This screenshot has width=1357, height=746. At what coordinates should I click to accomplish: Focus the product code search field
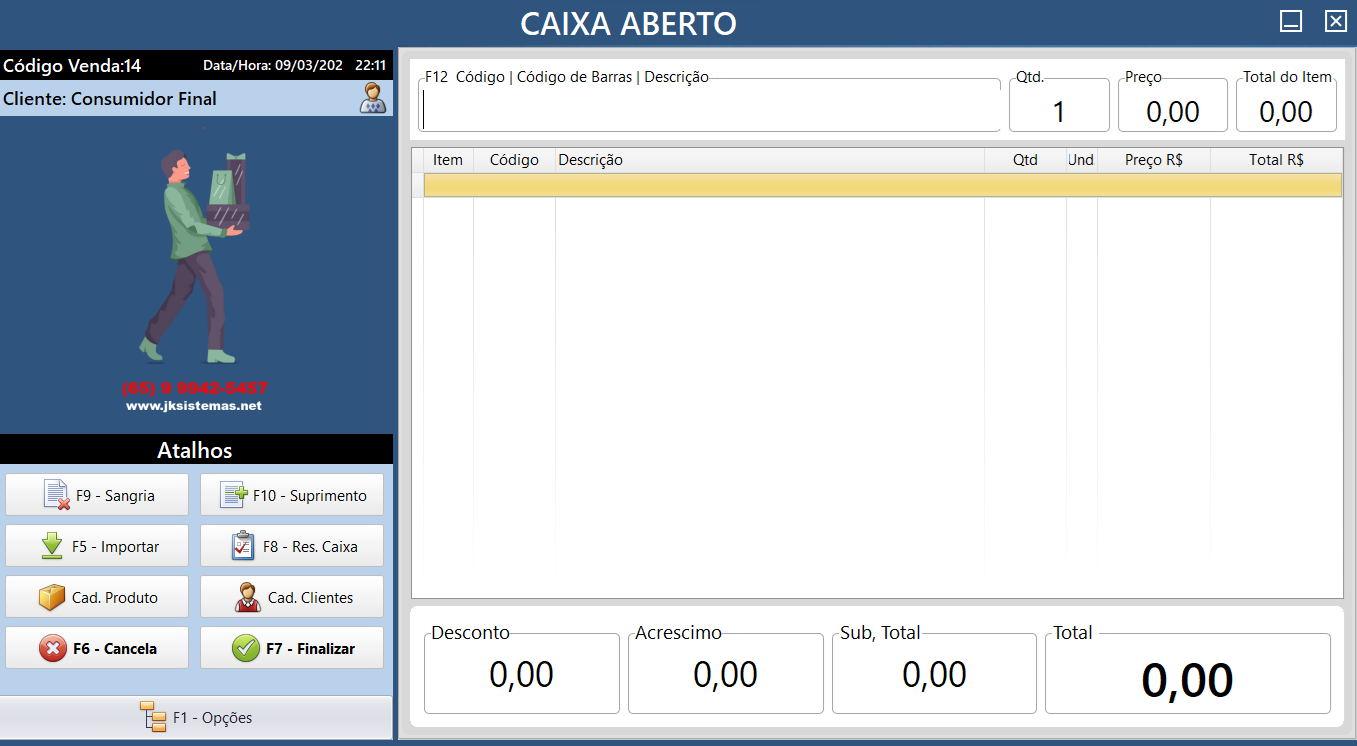coord(709,110)
